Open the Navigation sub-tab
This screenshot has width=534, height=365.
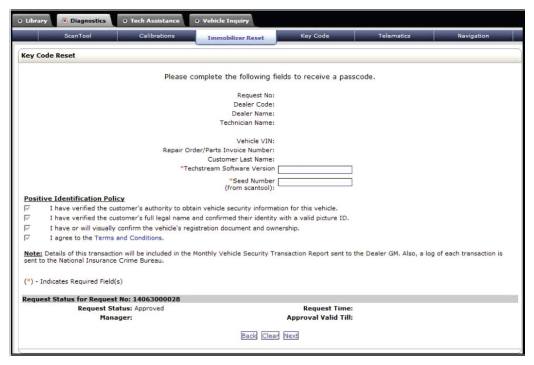coord(473,36)
